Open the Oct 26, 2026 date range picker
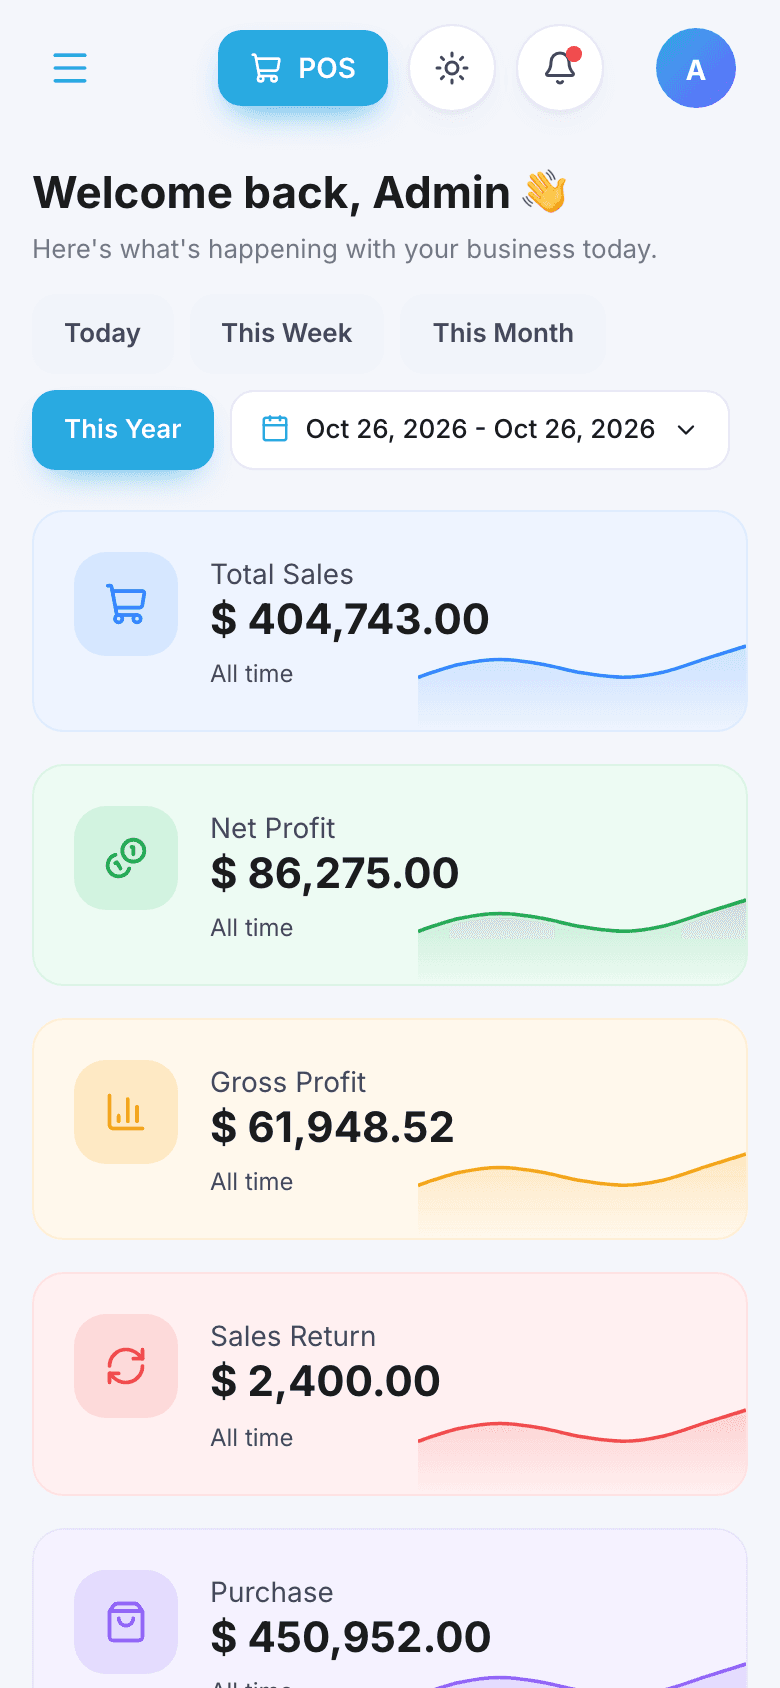 point(480,430)
